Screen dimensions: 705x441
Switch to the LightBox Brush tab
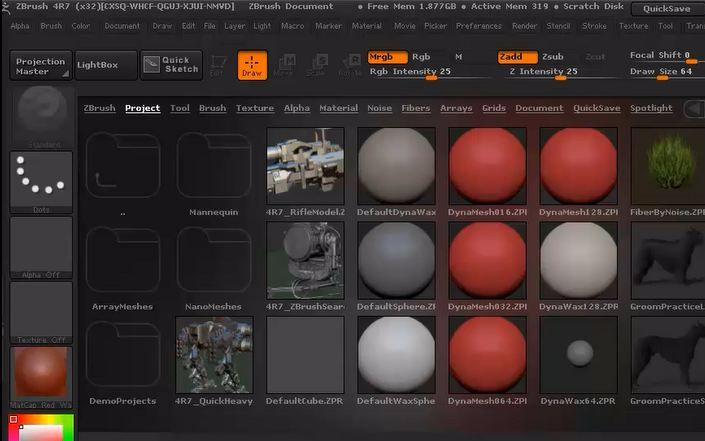tap(212, 108)
